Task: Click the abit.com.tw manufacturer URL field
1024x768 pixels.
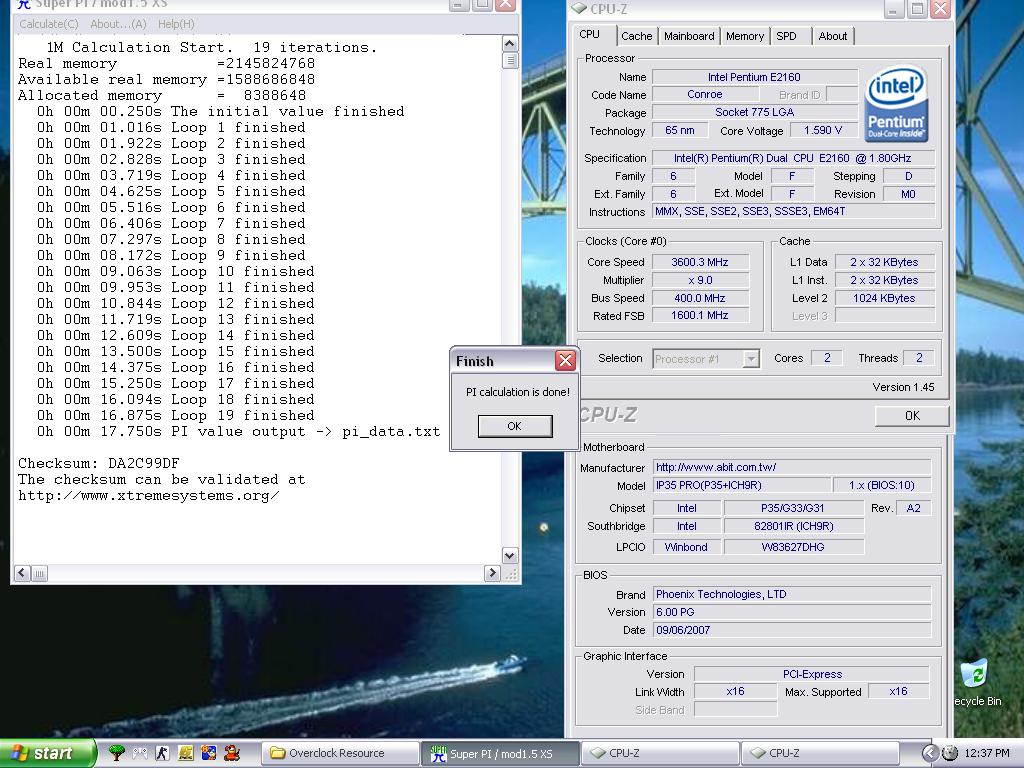Action: click(792, 467)
